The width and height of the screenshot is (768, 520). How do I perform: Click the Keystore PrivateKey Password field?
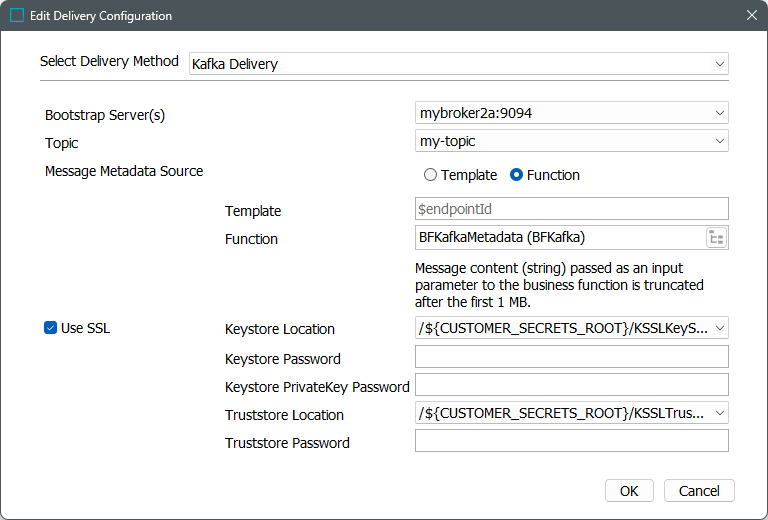coord(571,385)
